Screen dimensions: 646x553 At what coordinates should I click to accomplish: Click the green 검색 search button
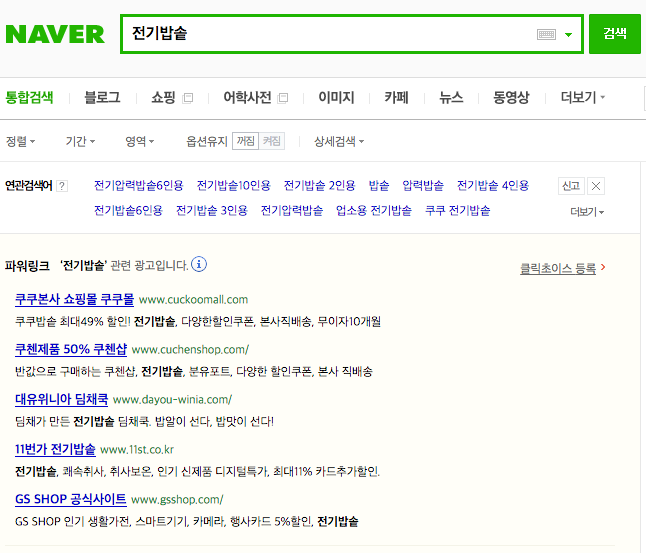615,34
